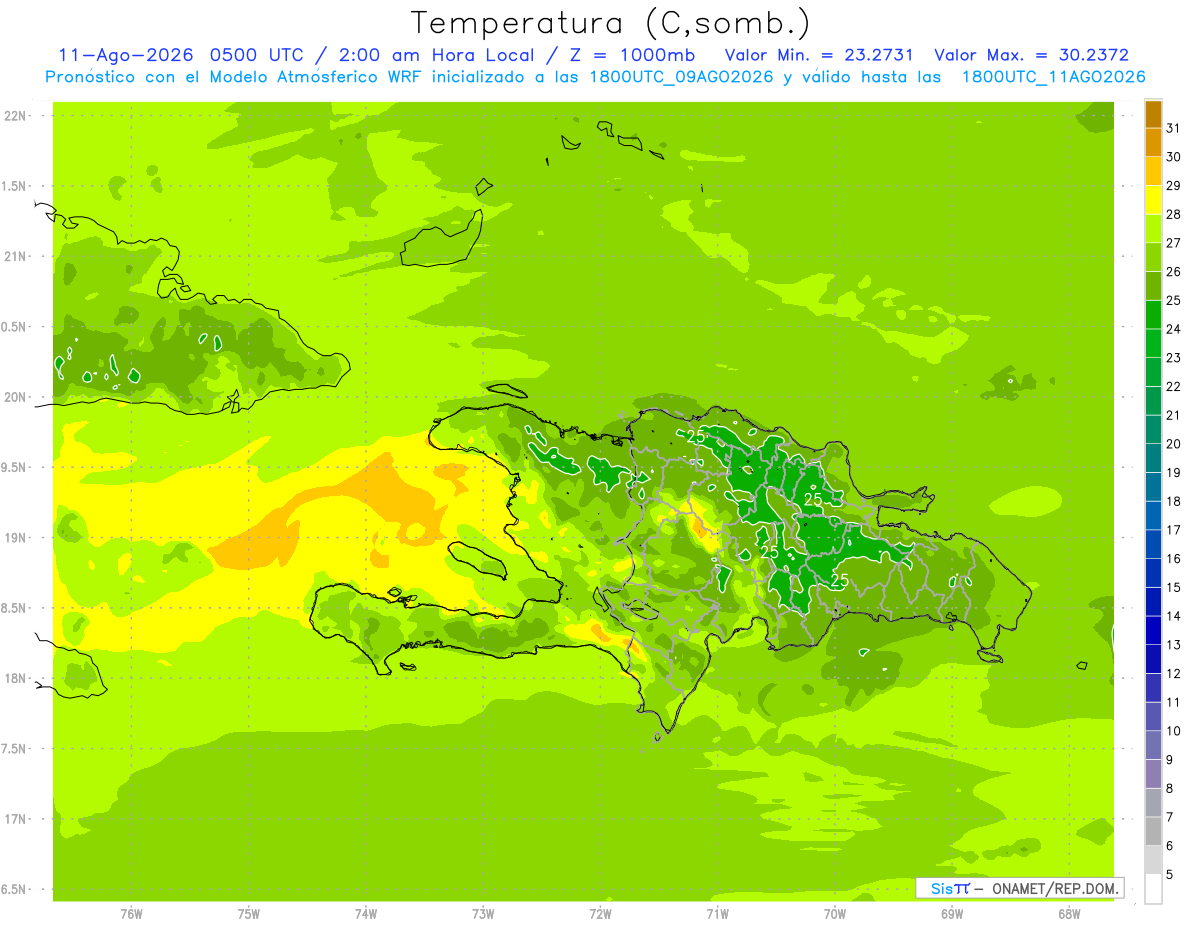Click the "69W" longitude axis label
The image size is (1200, 927).
(951, 914)
